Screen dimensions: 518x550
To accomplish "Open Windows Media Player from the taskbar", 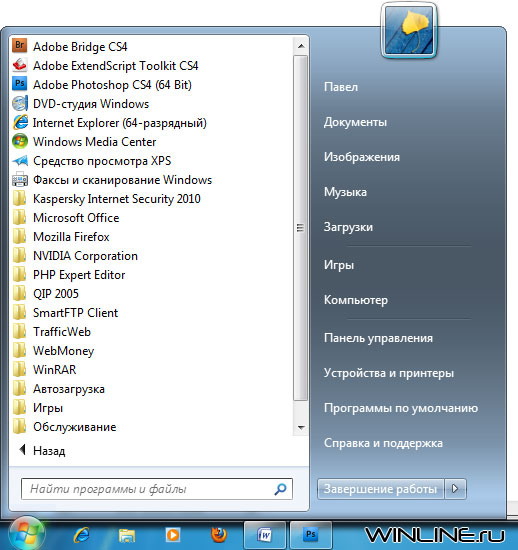I will point(173,535).
